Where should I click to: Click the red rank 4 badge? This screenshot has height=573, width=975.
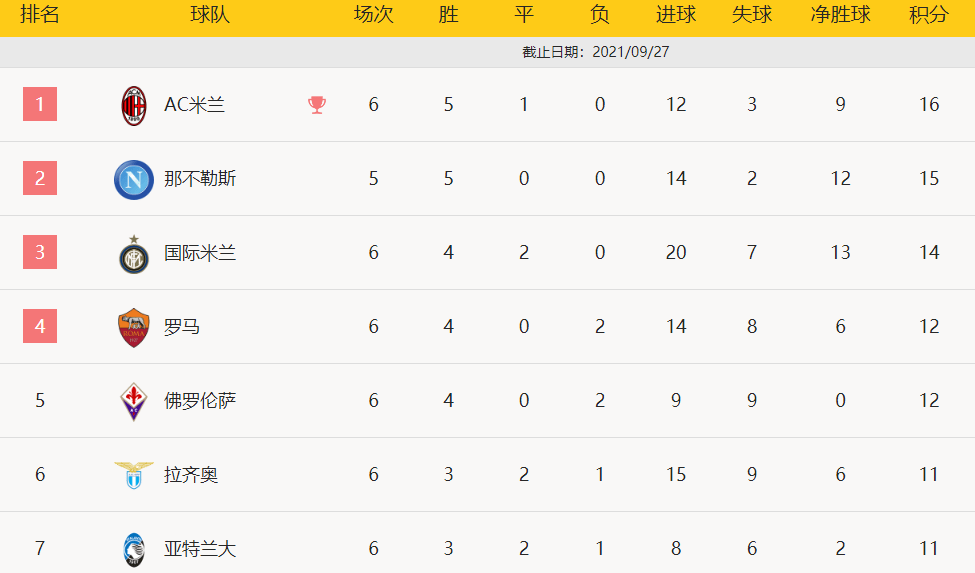click(40, 326)
